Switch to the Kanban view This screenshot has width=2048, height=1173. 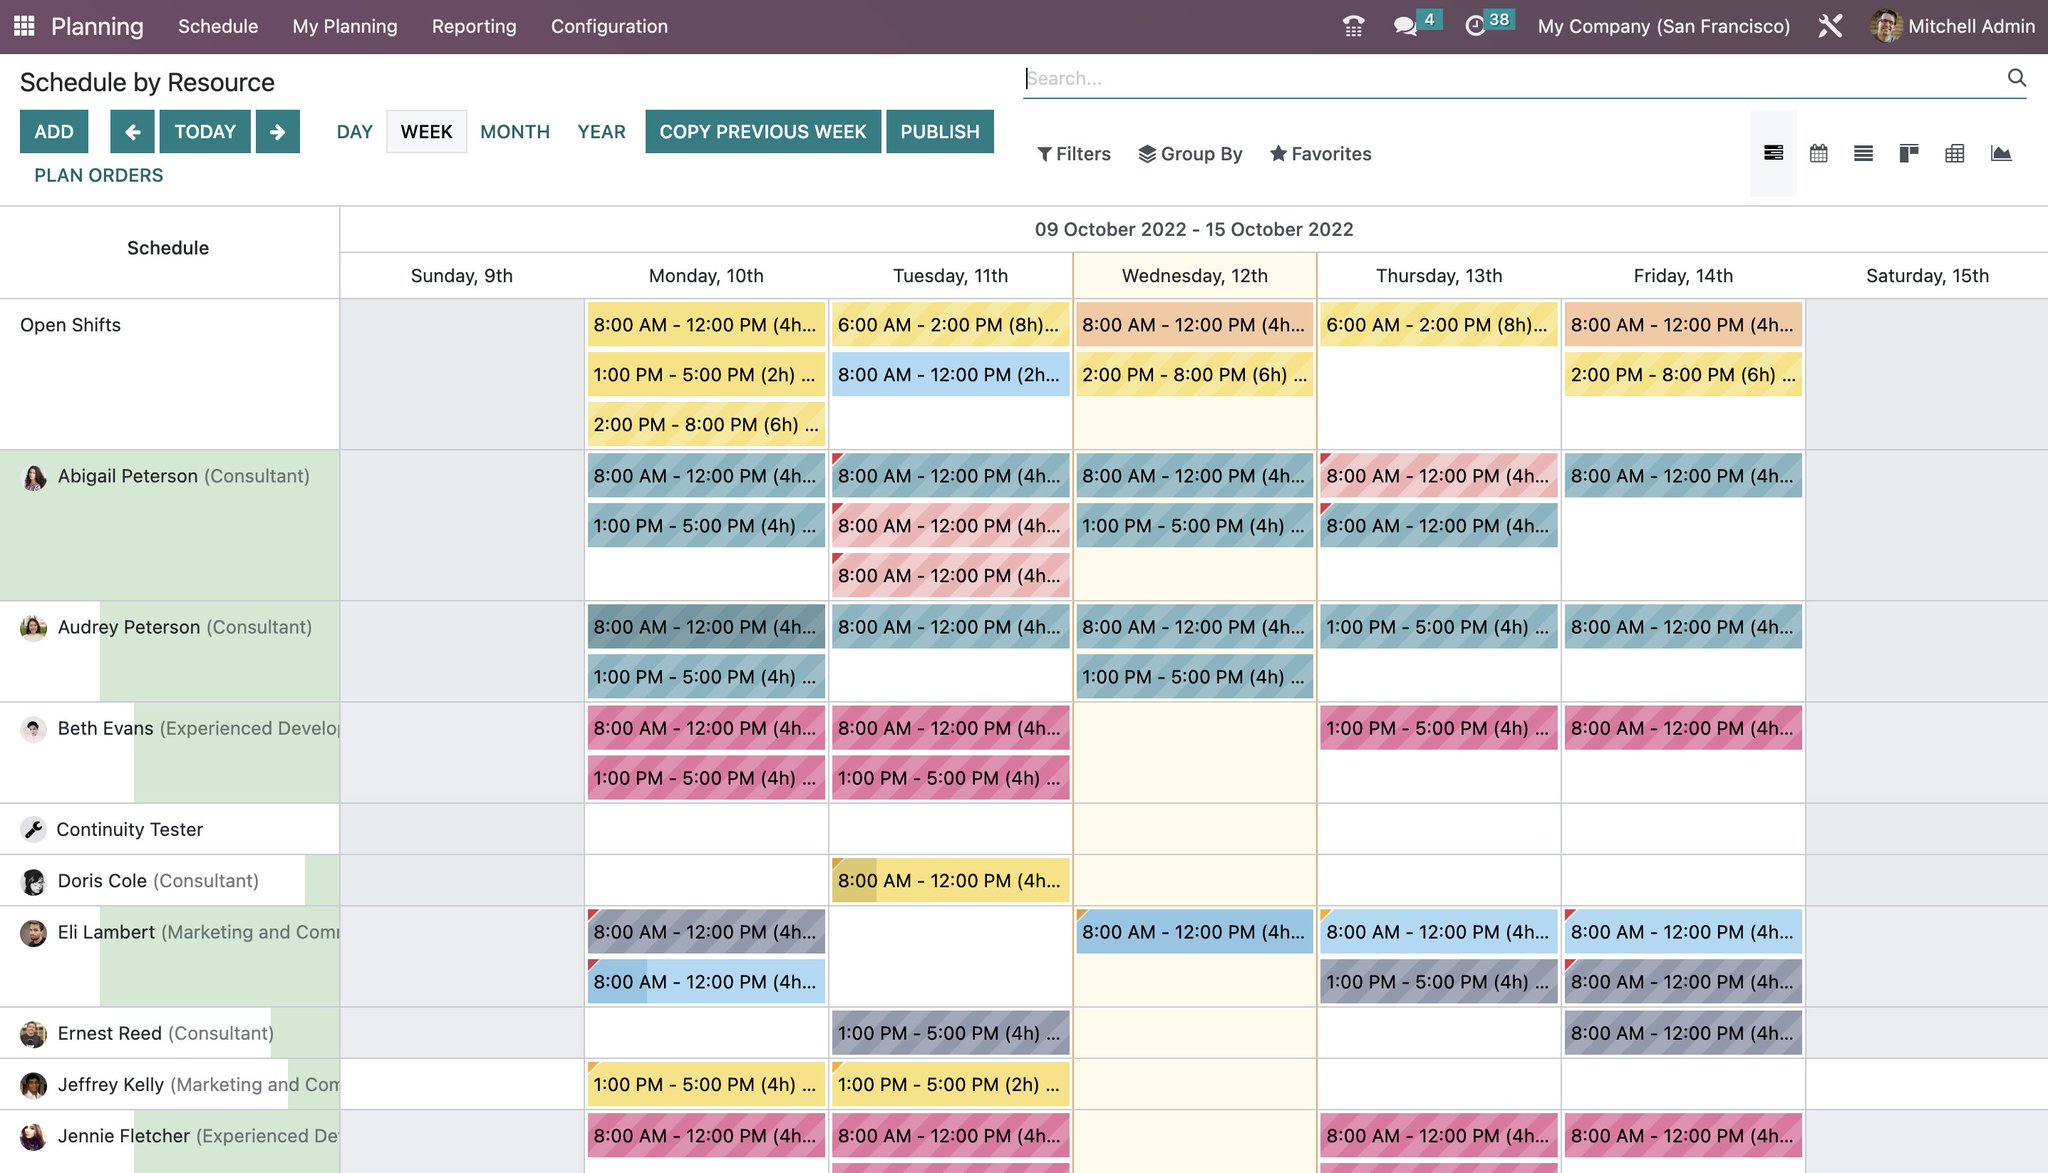click(1908, 153)
